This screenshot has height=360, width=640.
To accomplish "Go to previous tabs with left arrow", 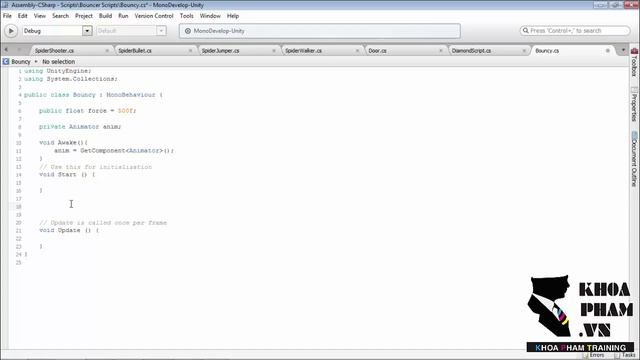I will (x=6, y=50).
